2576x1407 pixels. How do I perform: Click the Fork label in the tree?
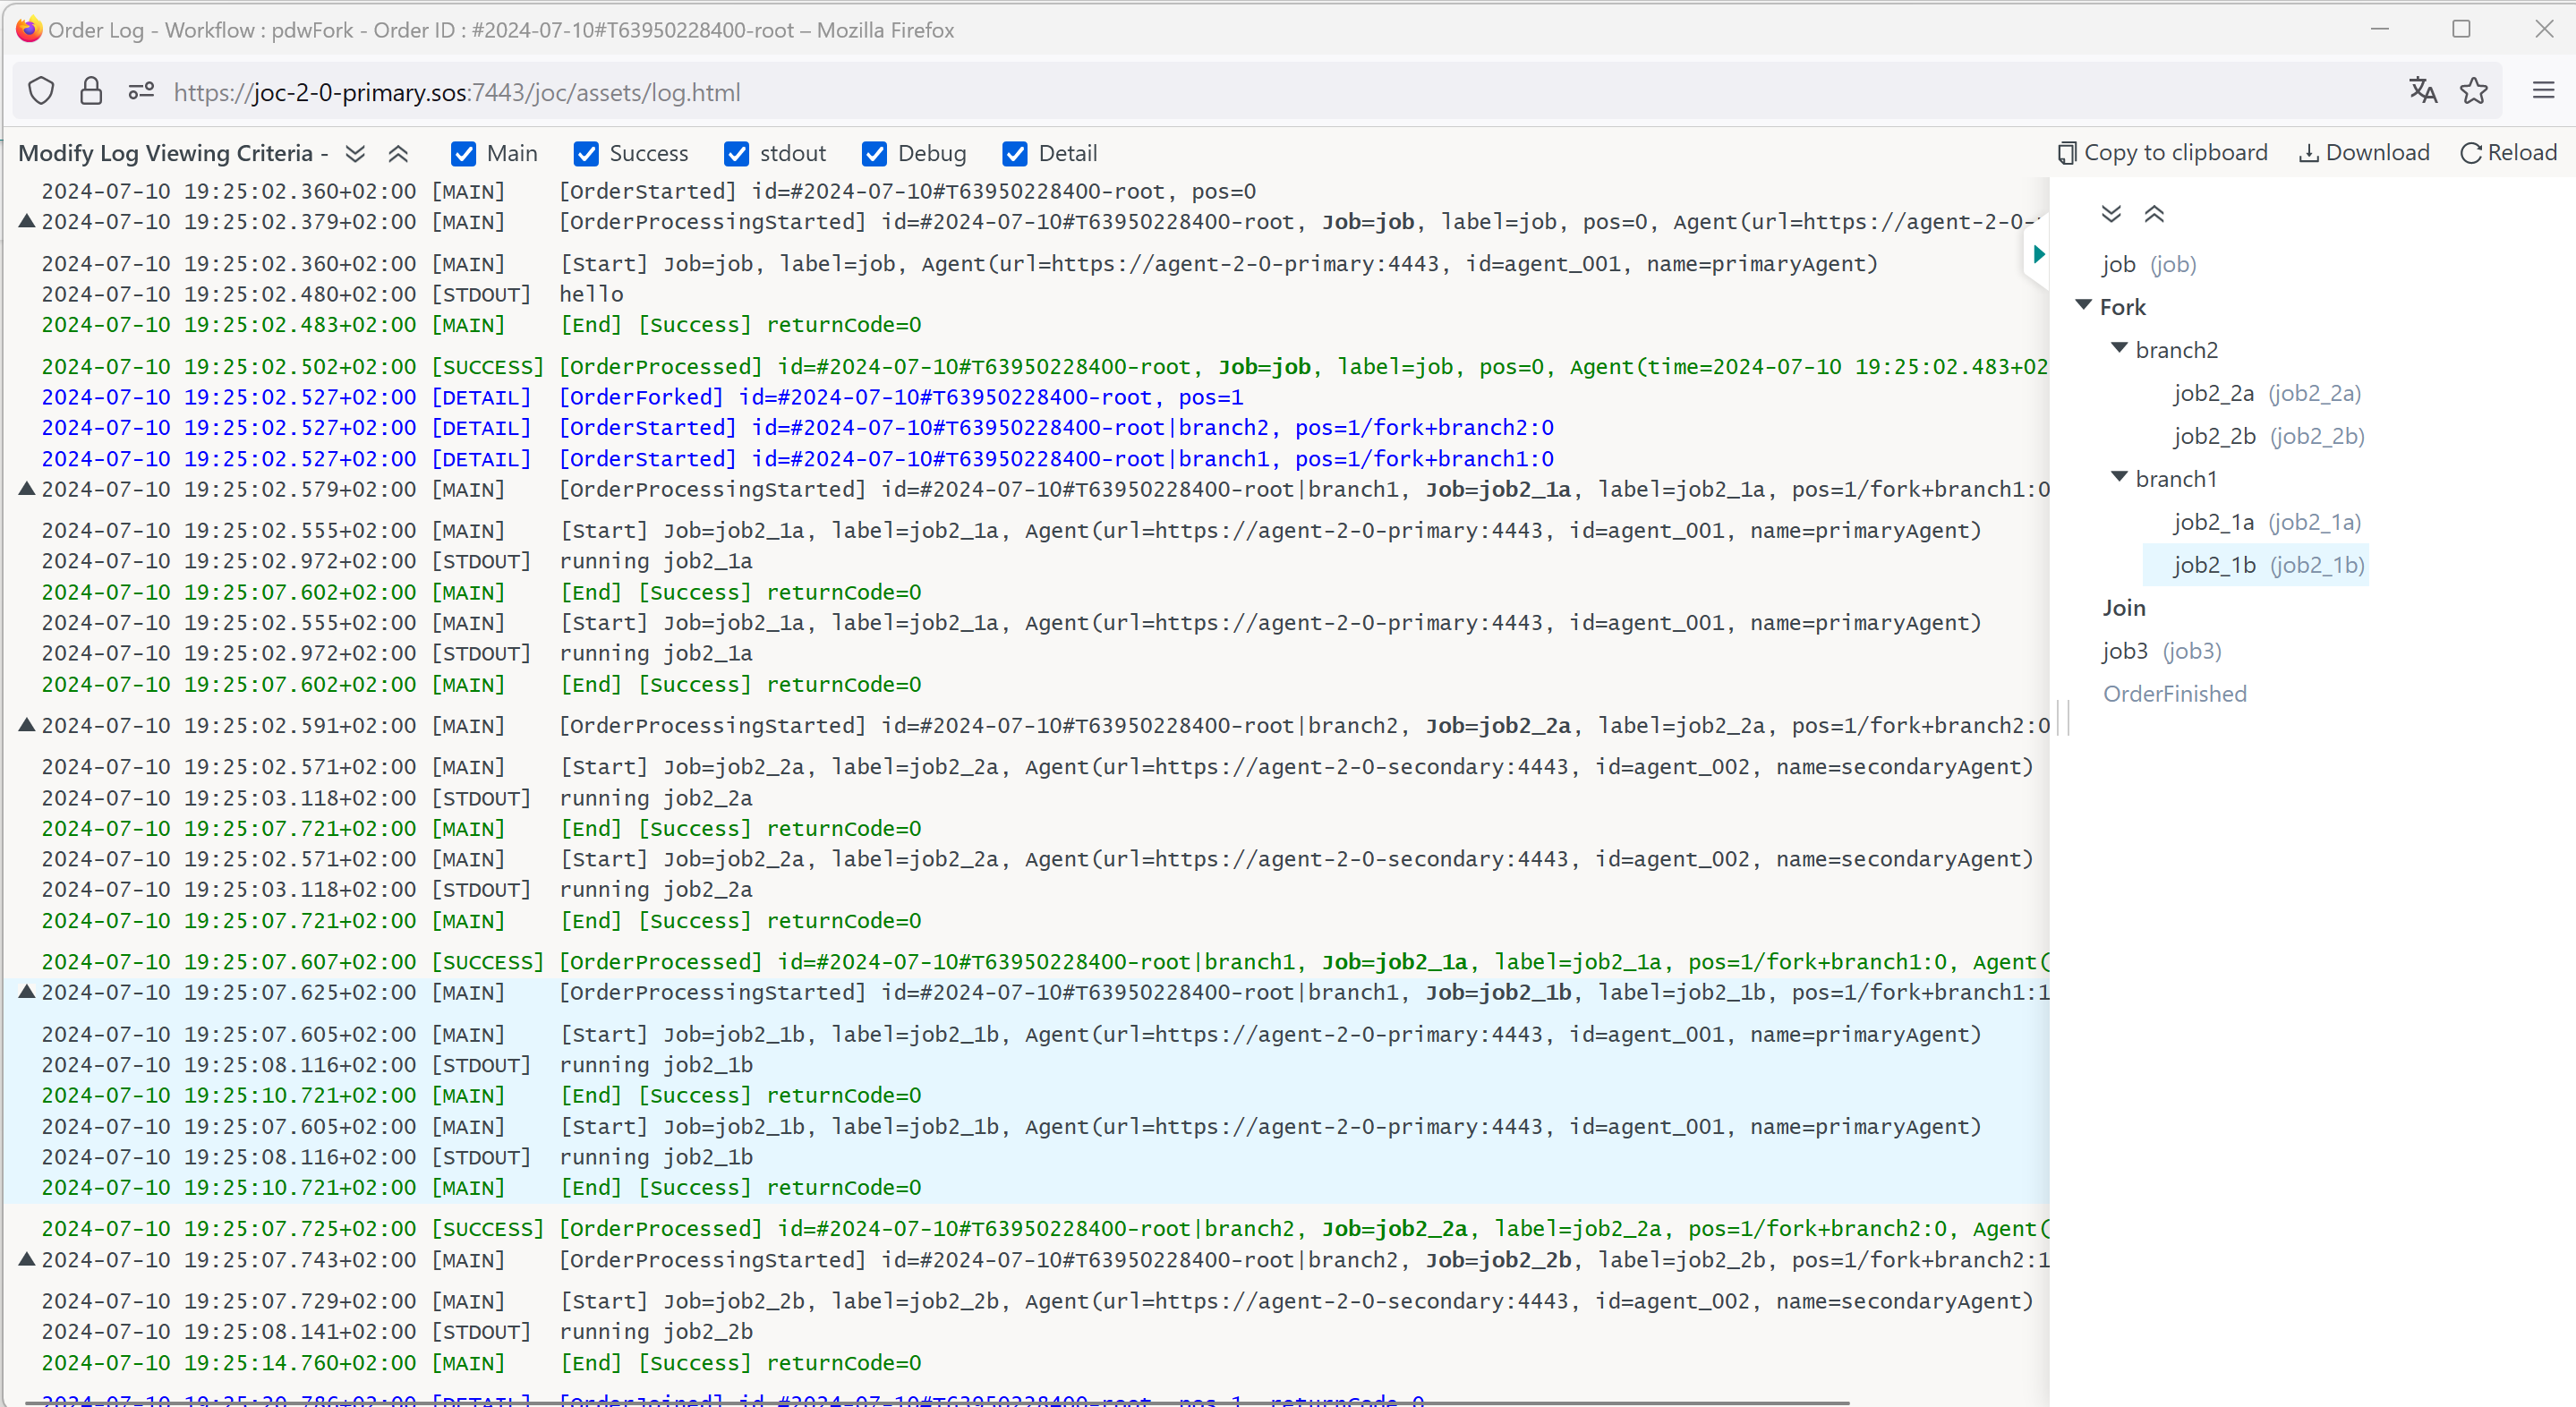2122,307
